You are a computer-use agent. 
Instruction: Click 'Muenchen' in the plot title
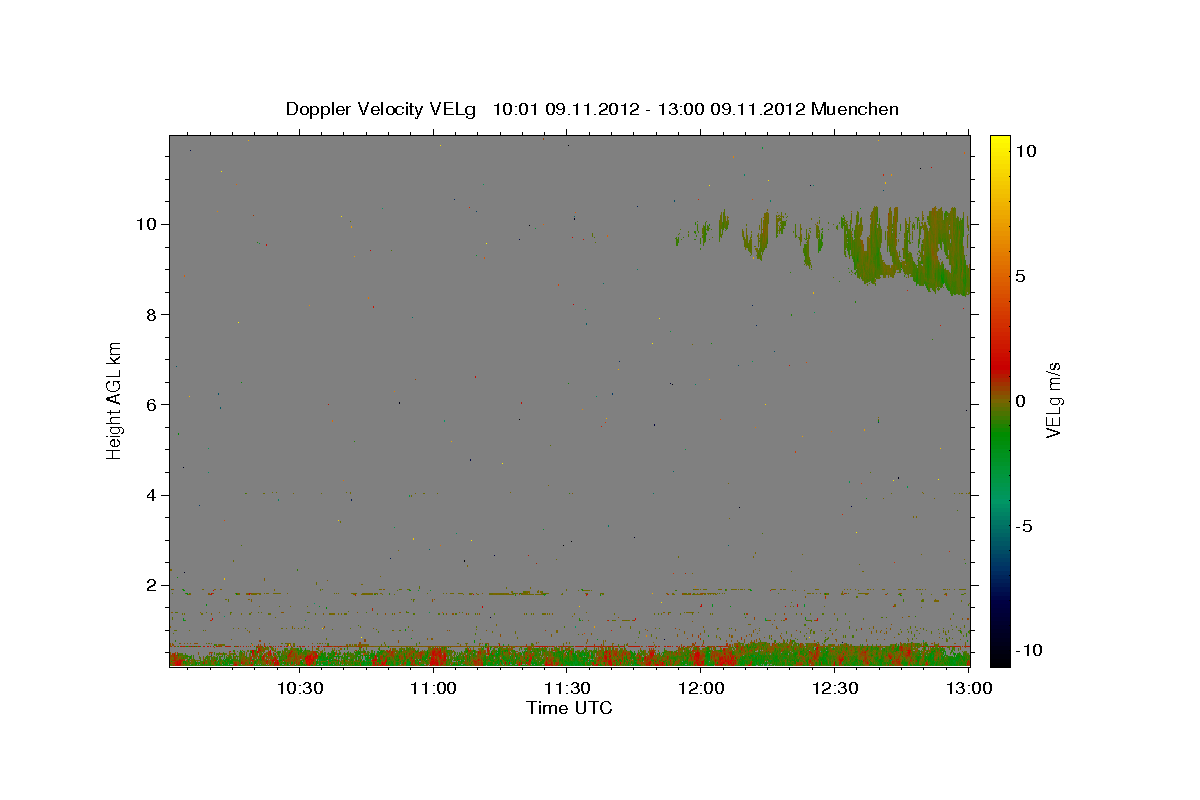click(855, 109)
